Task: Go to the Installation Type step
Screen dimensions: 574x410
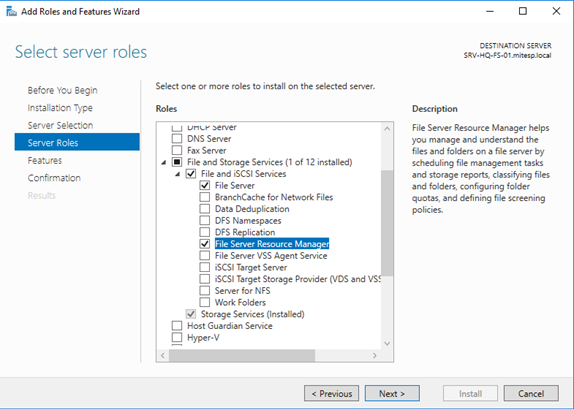Action: coord(60,108)
